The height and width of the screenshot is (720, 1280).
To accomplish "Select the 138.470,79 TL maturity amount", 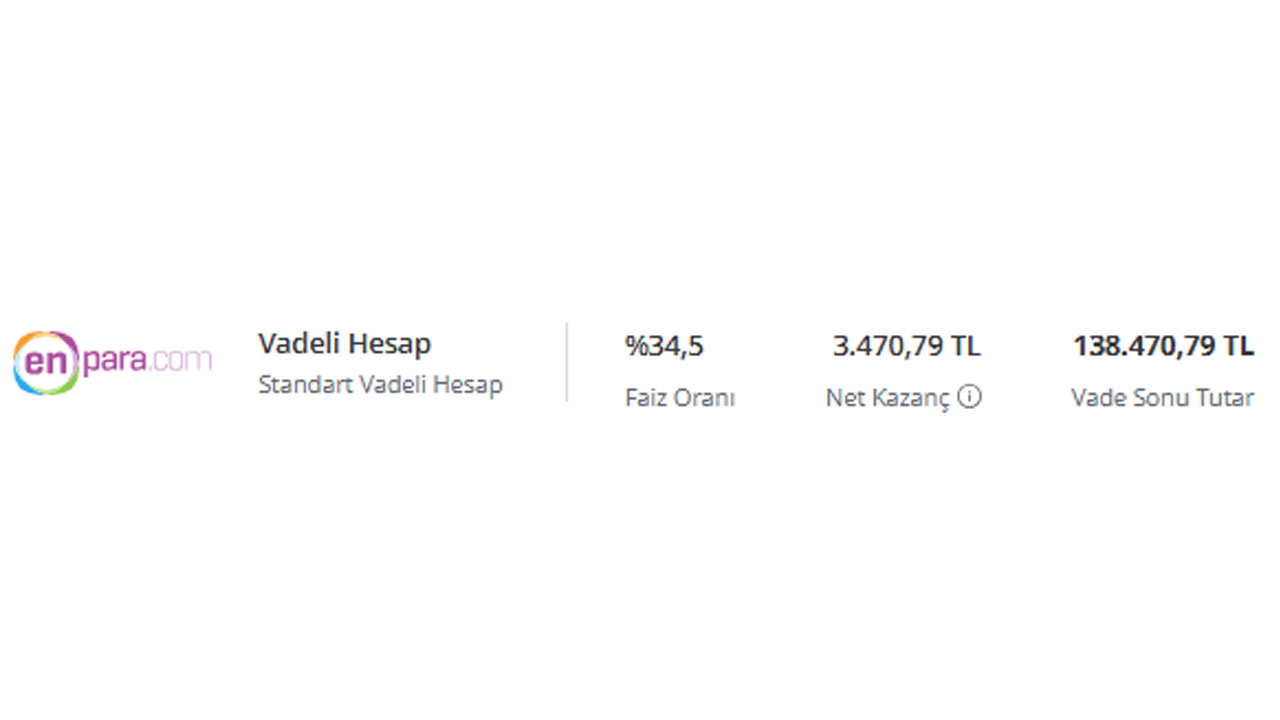I will [x=1163, y=346].
